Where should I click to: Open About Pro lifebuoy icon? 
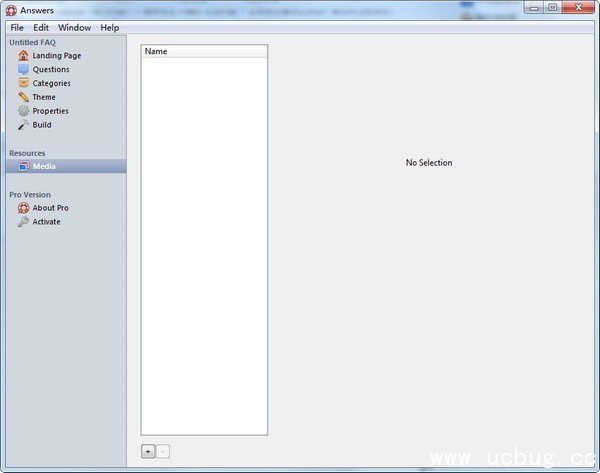coord(24,208)
